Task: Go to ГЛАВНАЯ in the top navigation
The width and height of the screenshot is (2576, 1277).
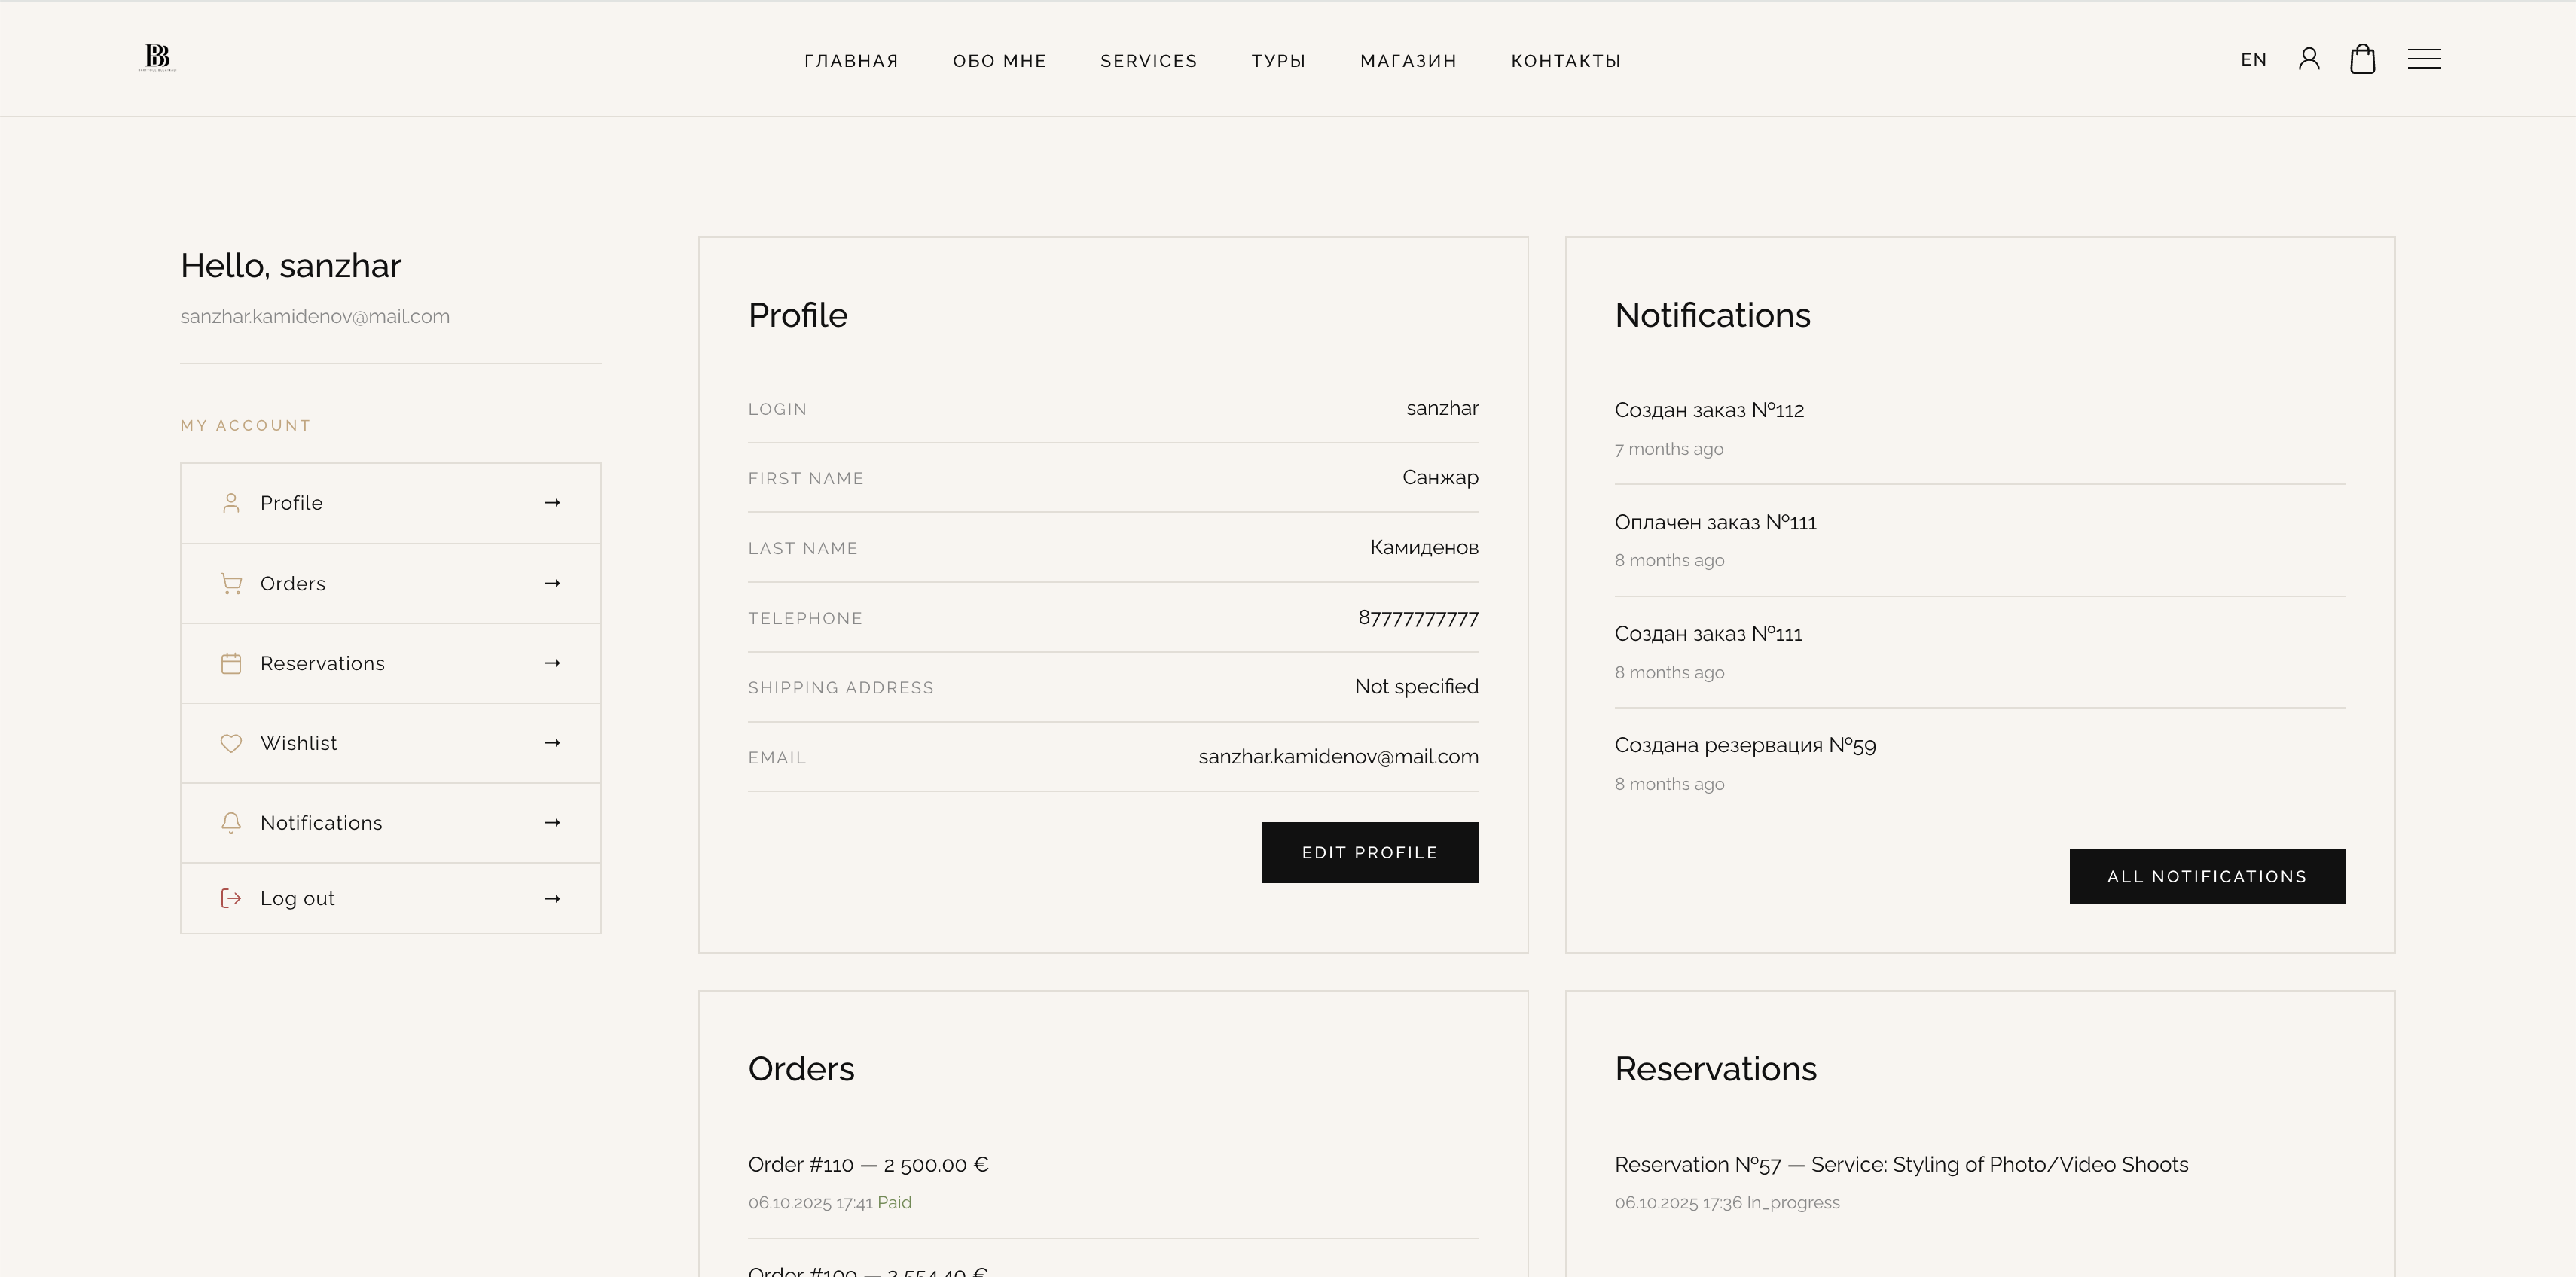Action: 851,61
